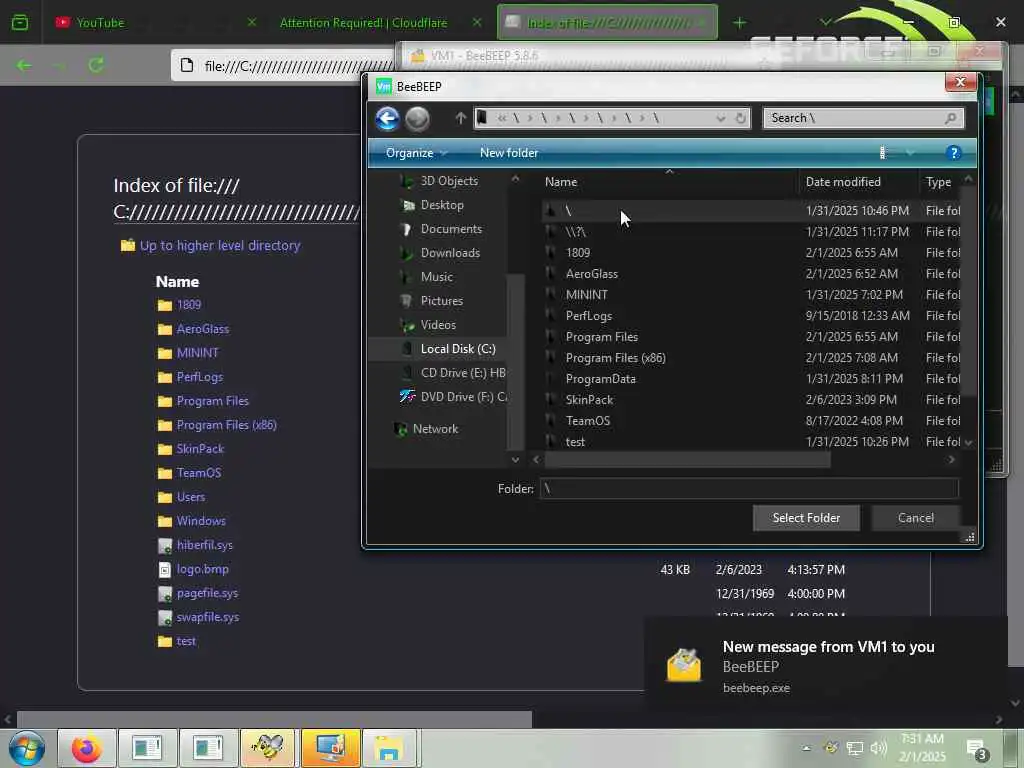Open the browser tab list dropdown arrow
The image size is (1024, 768).
[825, 22]
